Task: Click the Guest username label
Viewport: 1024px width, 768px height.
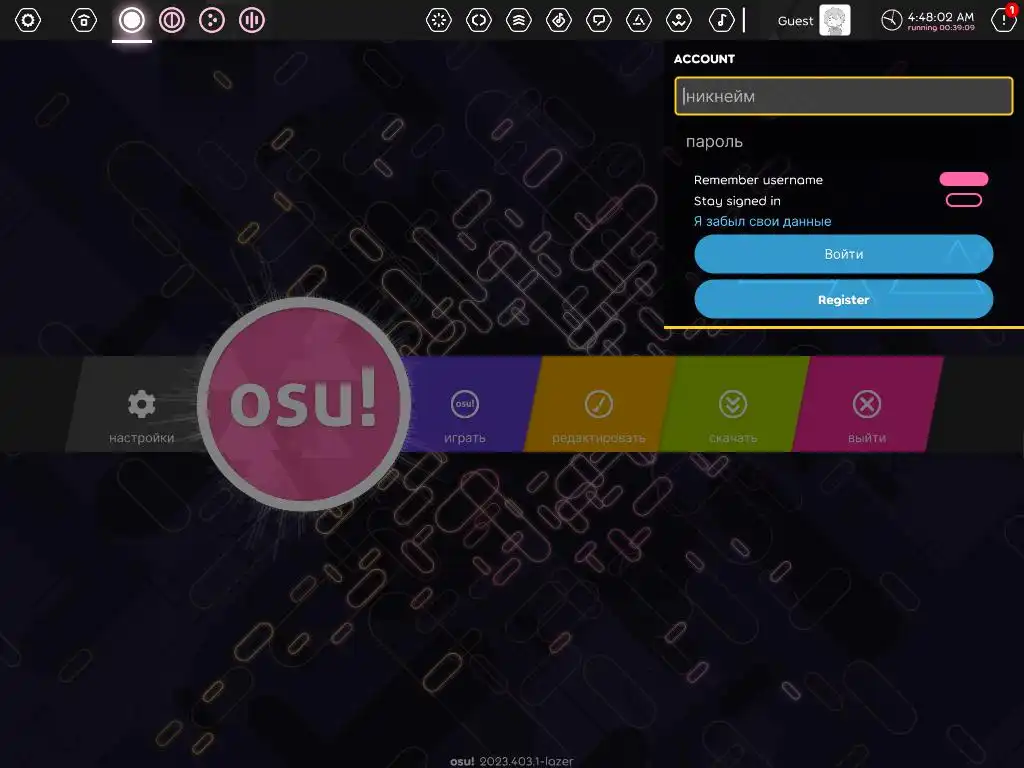Action: pyautogui.click(x=795, y=21)
